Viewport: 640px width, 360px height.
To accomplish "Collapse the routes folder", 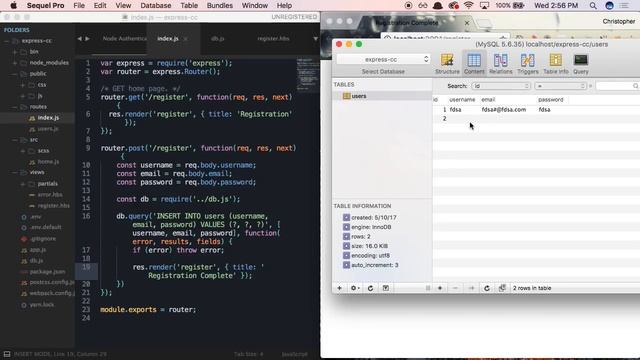I will coord(15,107).
